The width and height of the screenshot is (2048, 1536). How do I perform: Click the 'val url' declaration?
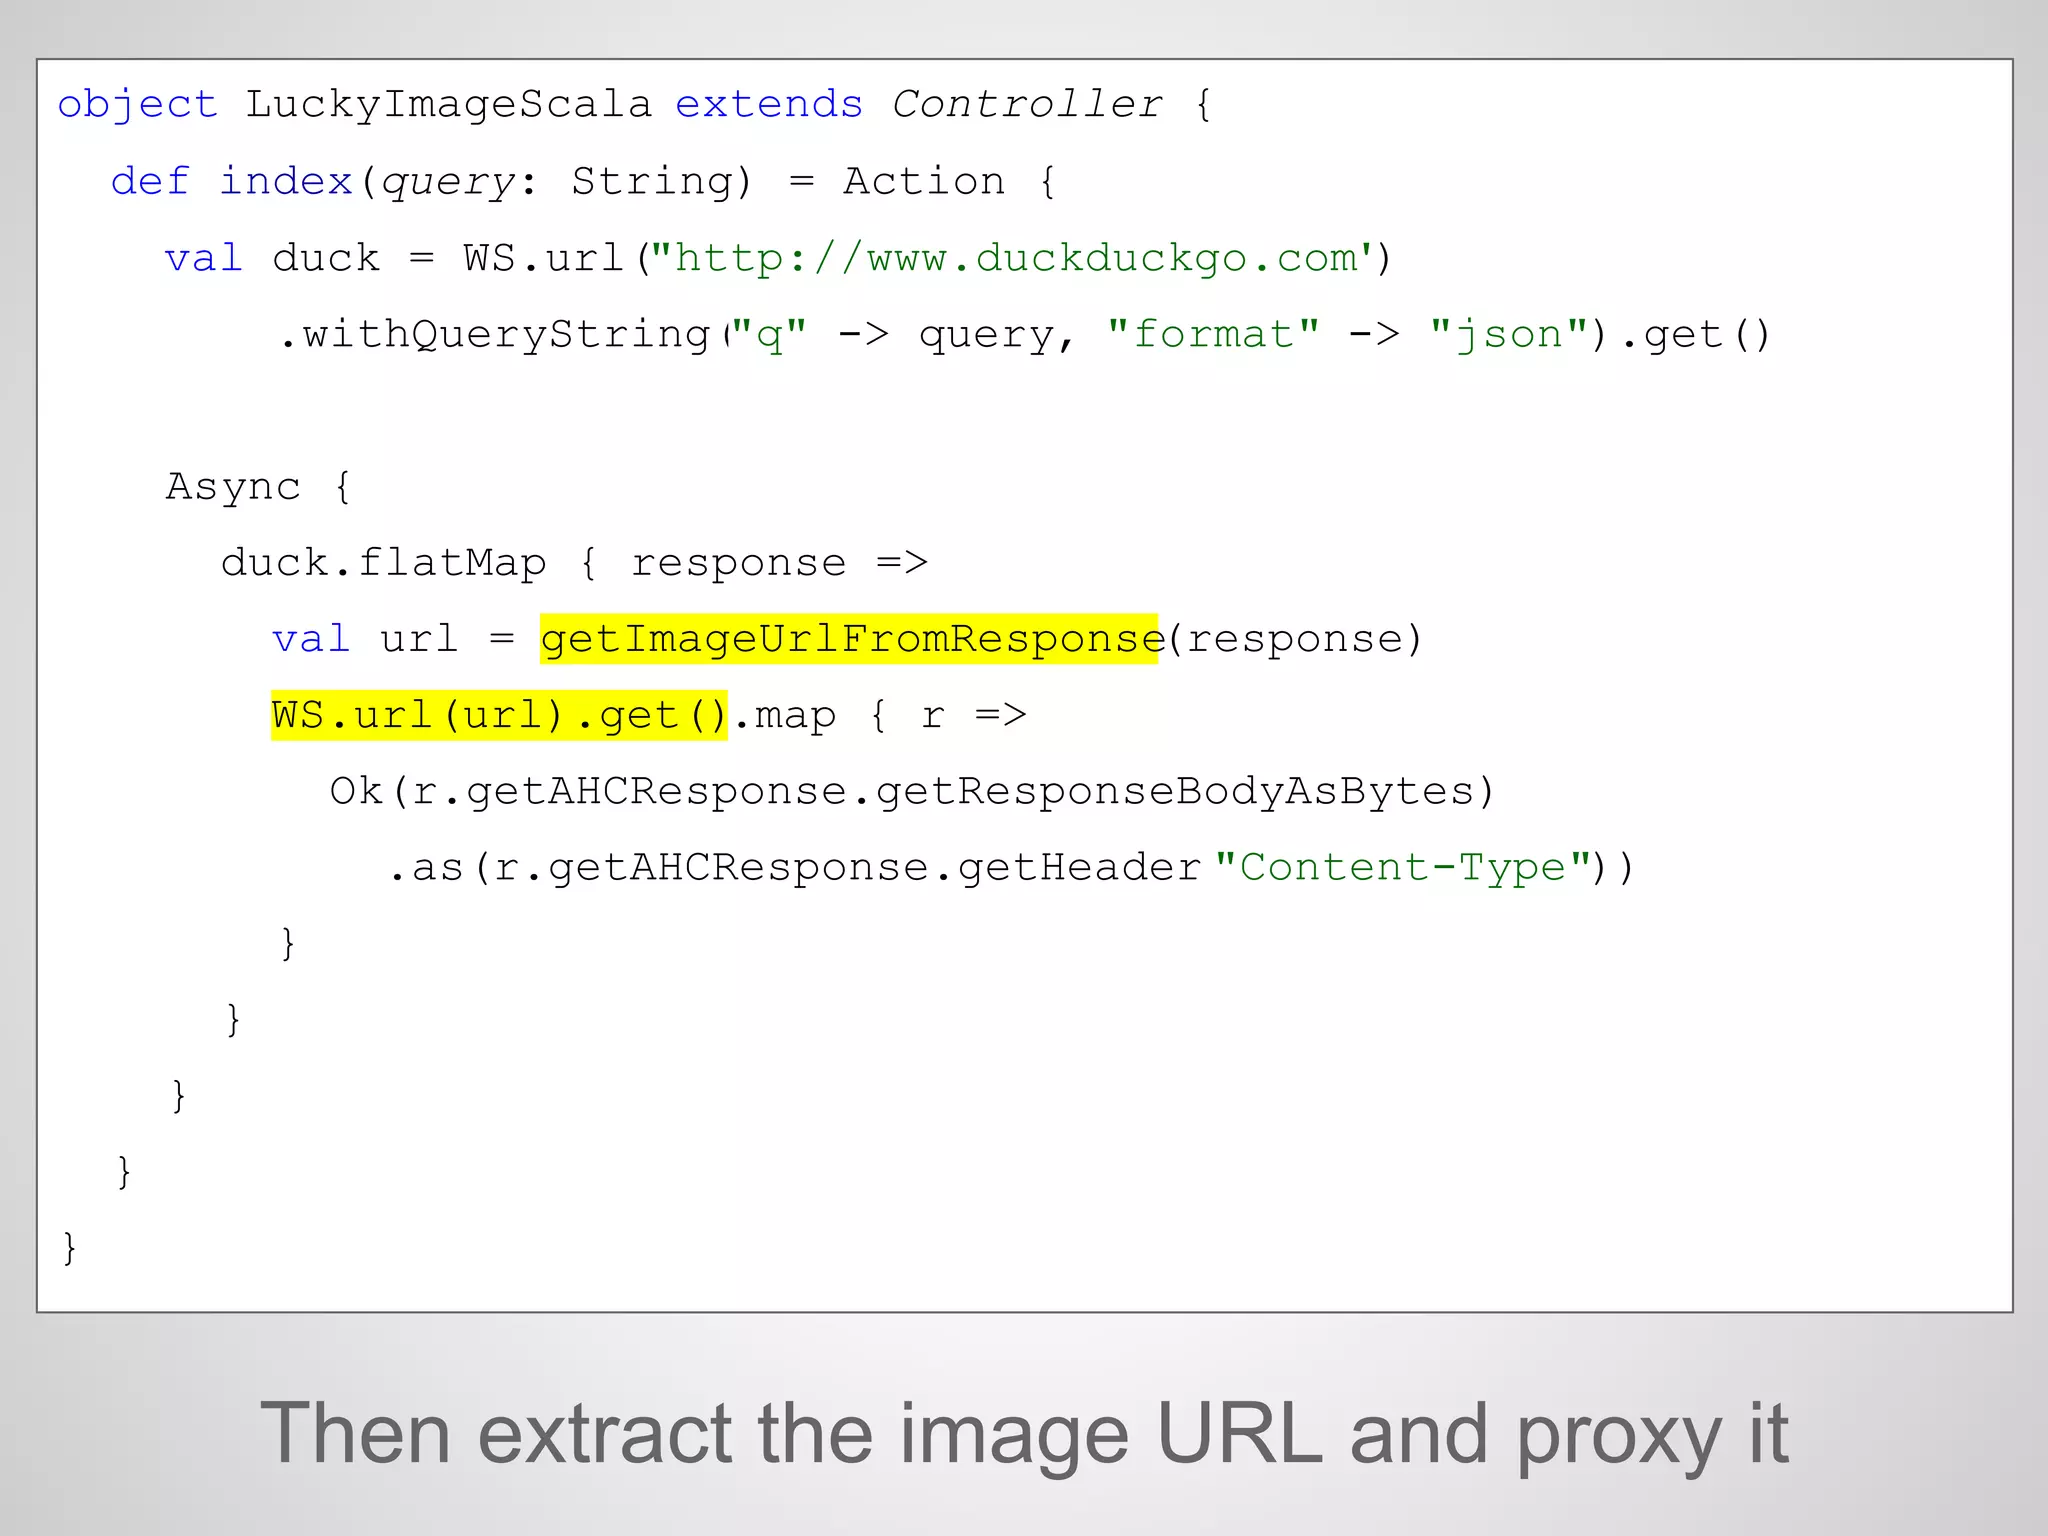point(365,639)
